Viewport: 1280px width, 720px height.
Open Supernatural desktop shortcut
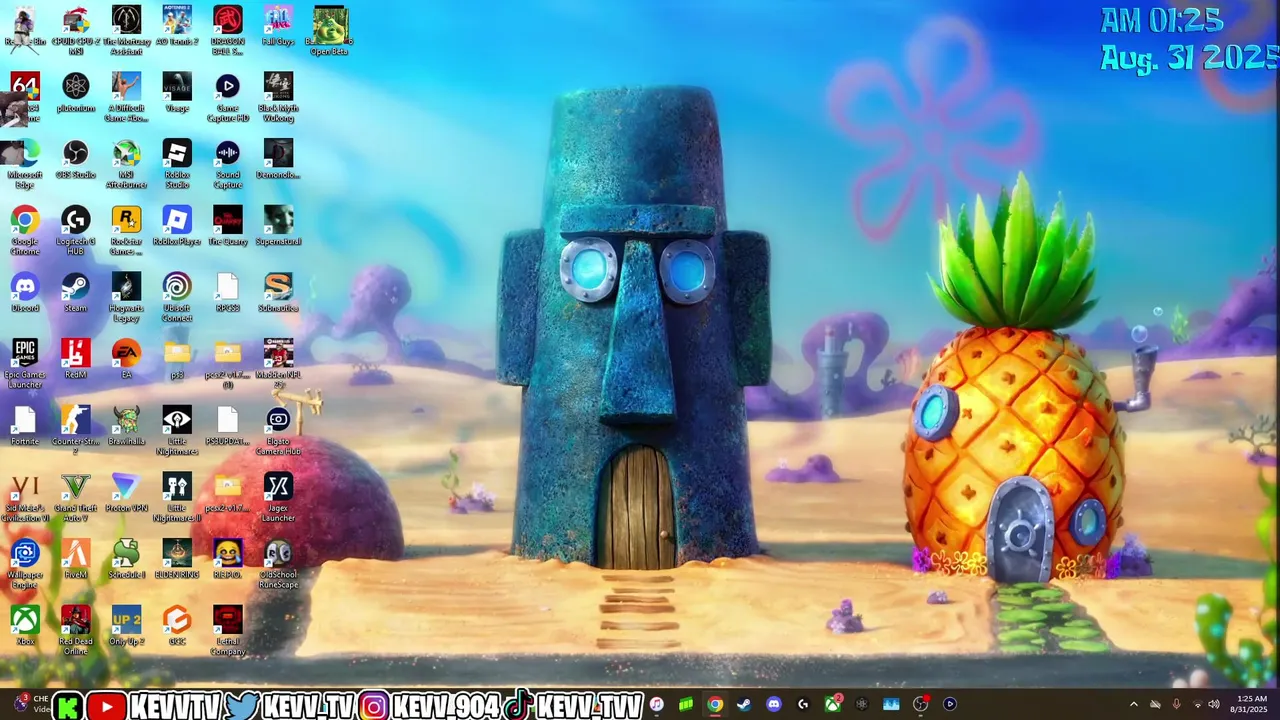(x=278, y=227)
